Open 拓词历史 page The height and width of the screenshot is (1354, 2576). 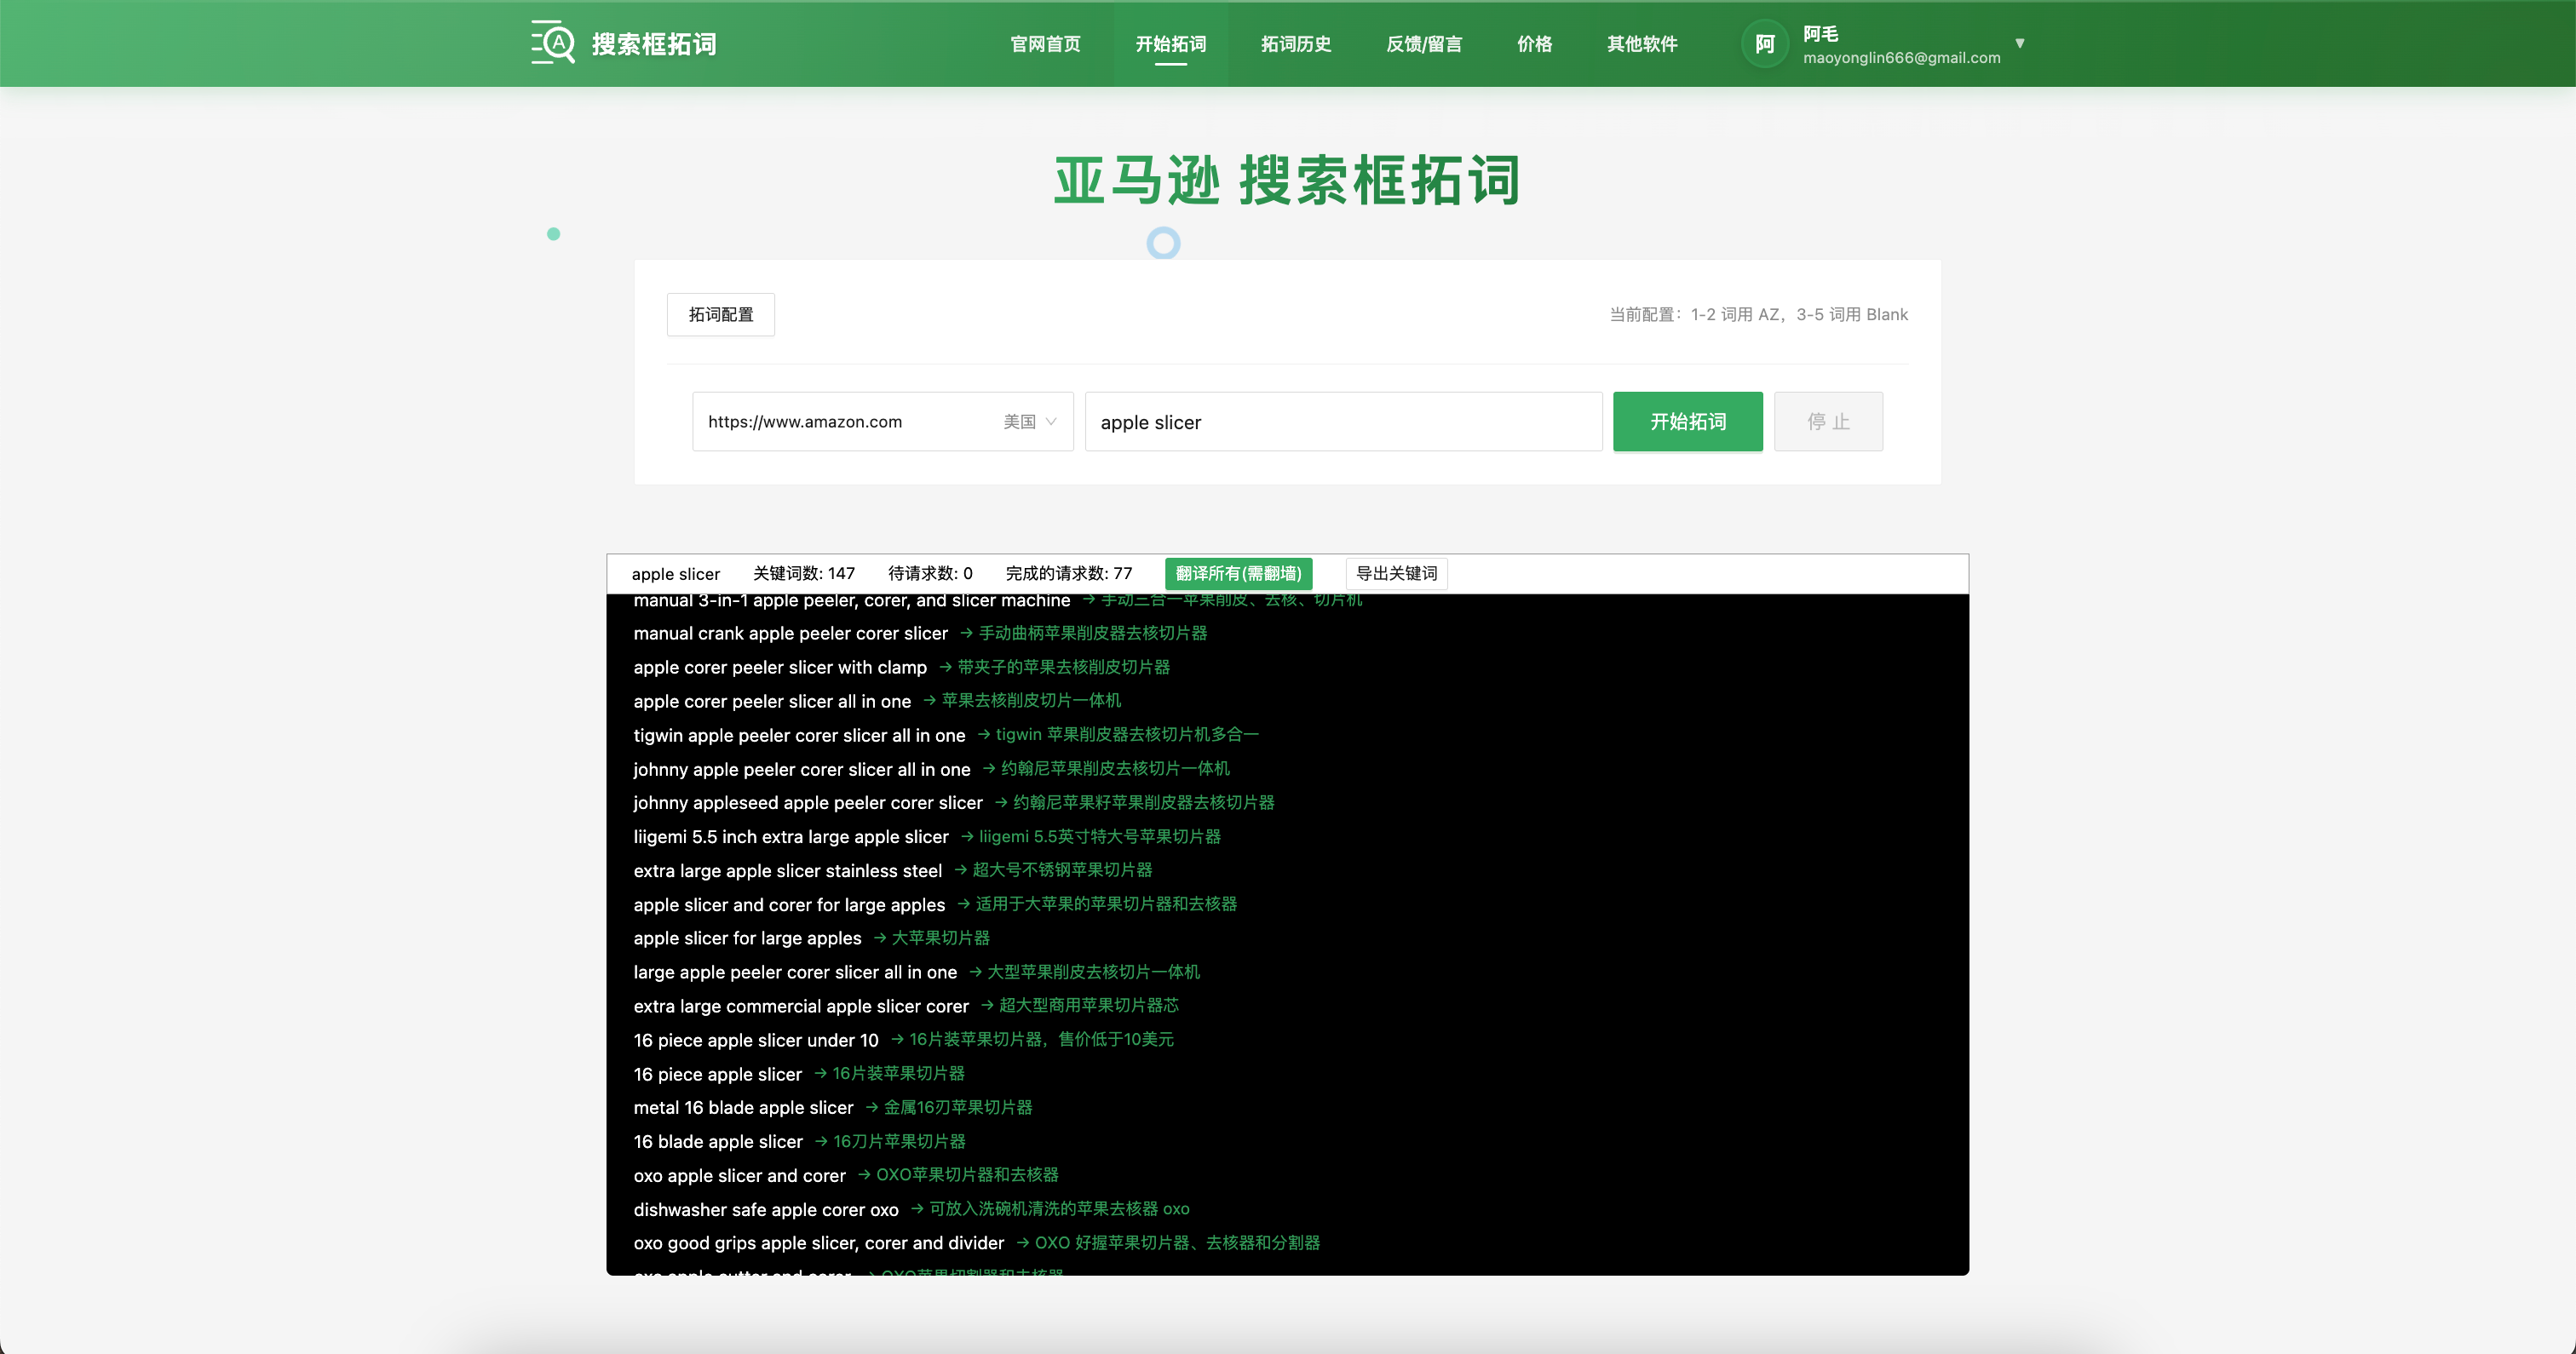[x=1296, y=44]
